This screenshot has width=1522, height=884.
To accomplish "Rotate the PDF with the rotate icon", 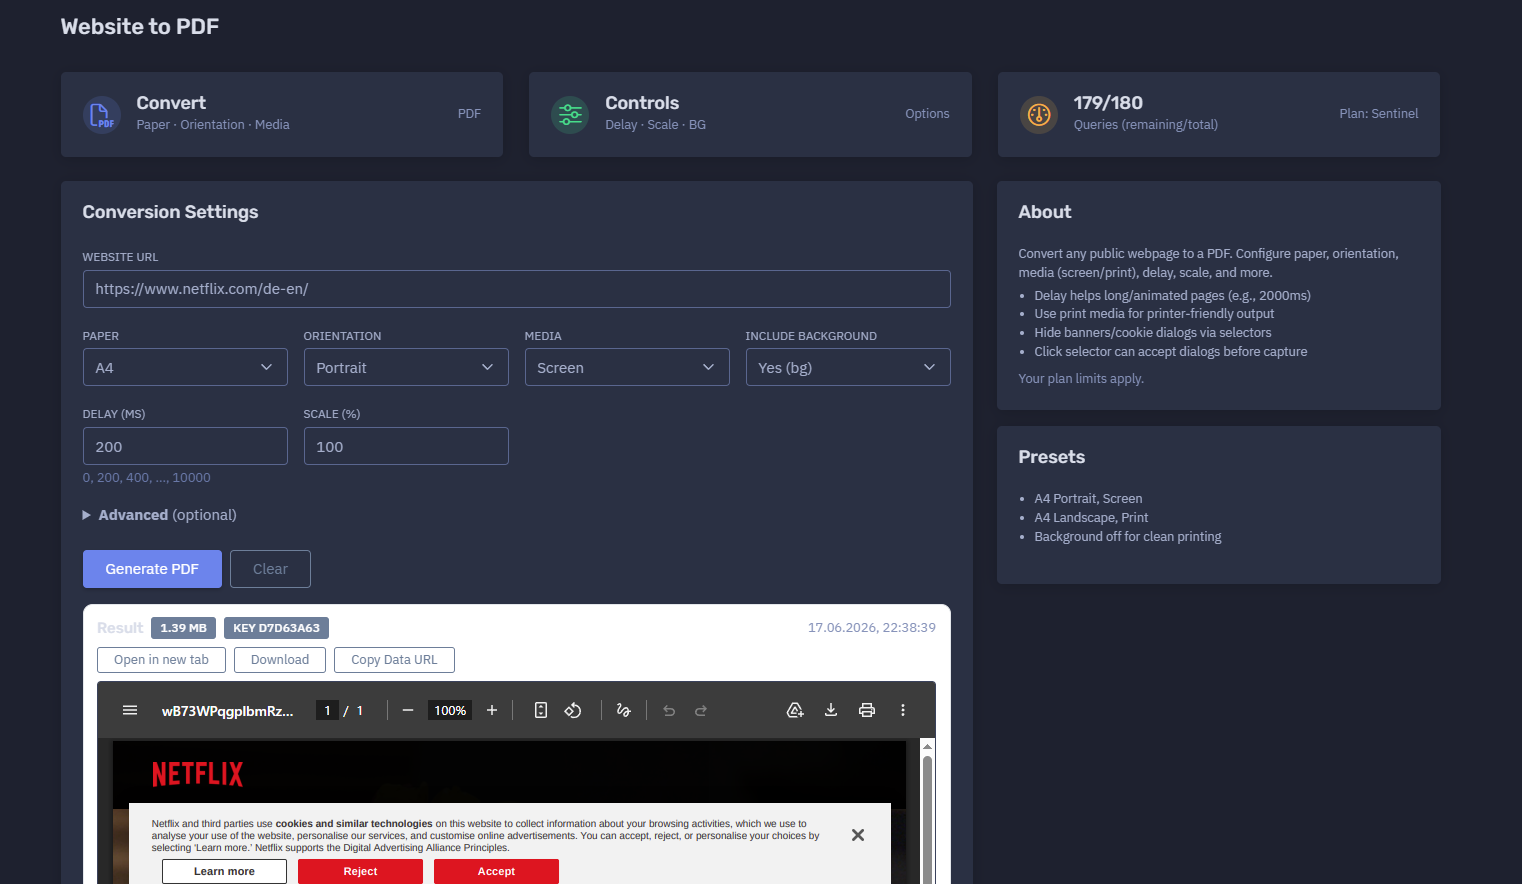I will [x=573, y=710].
